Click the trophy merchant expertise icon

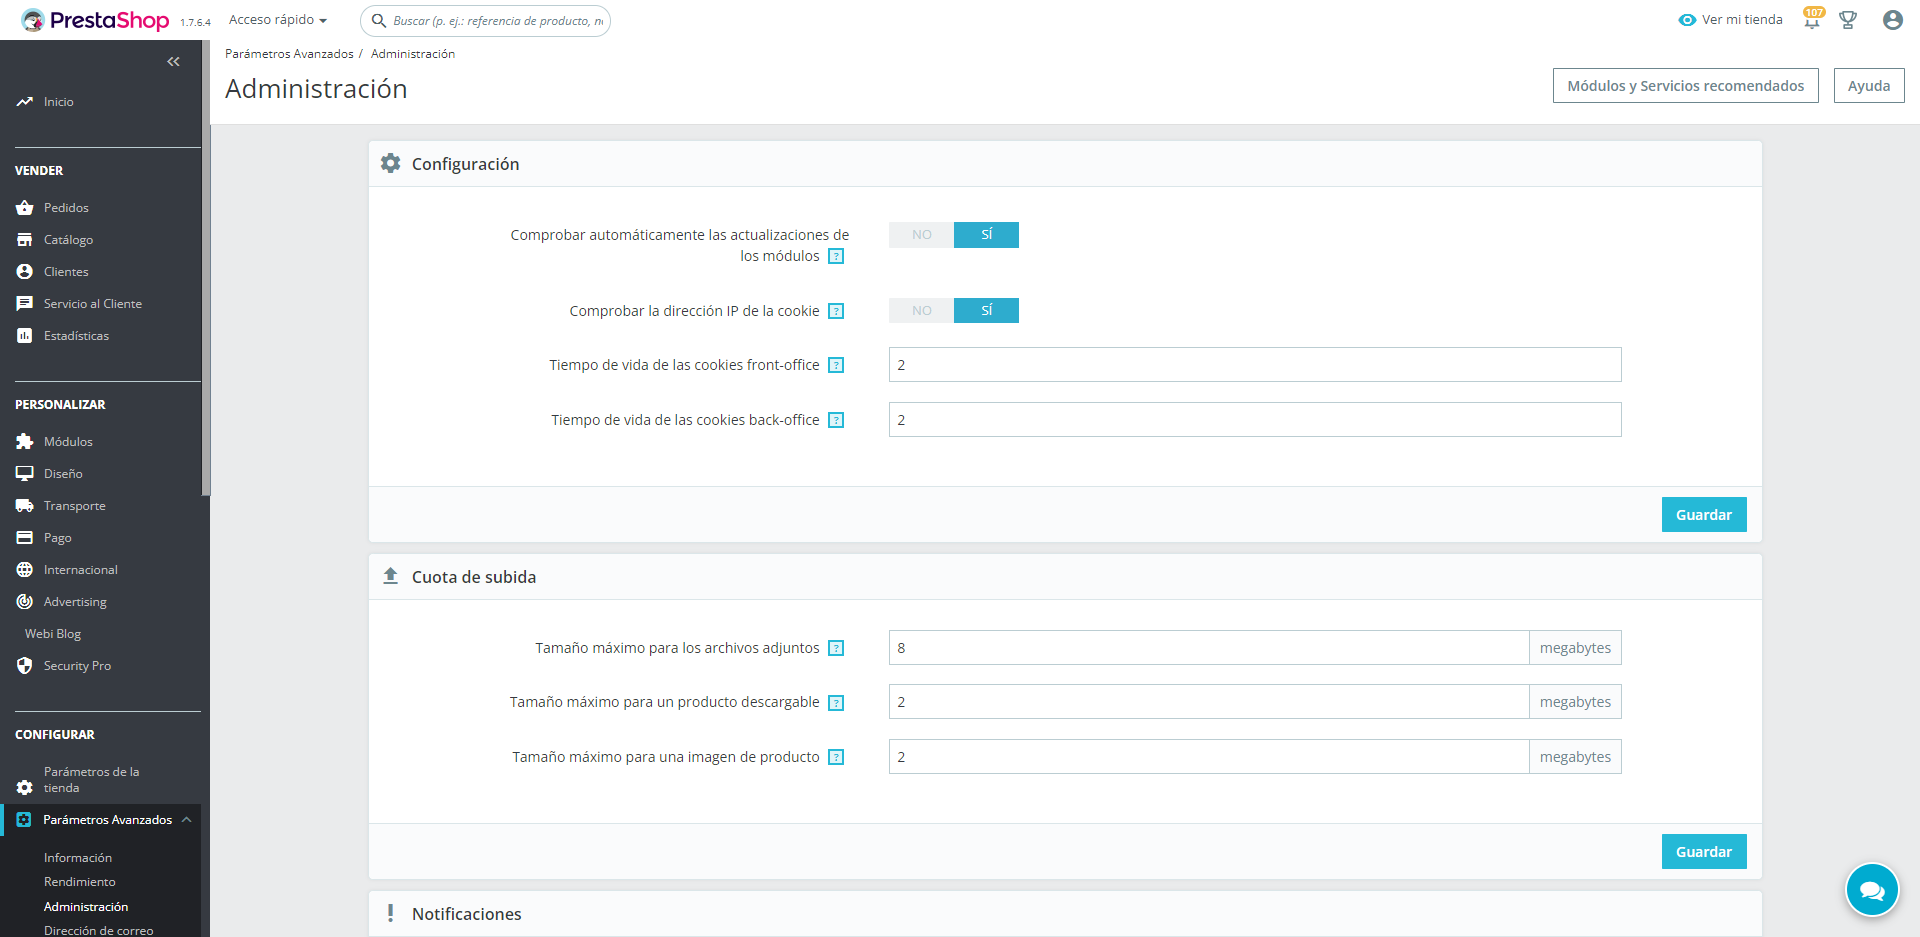coord(1848,20)
